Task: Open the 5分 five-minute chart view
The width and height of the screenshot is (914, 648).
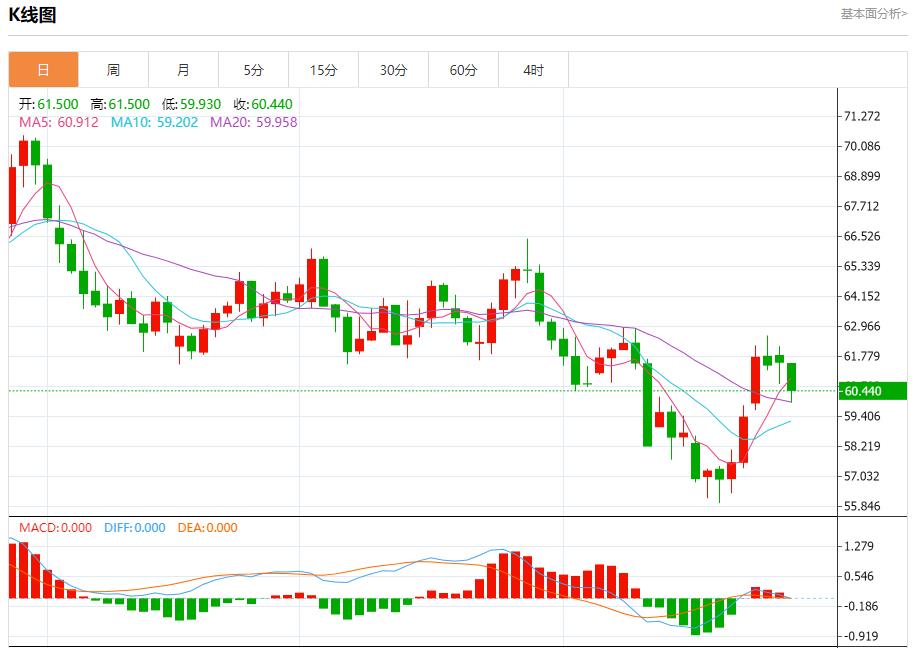Action: (x=255, y=69)
